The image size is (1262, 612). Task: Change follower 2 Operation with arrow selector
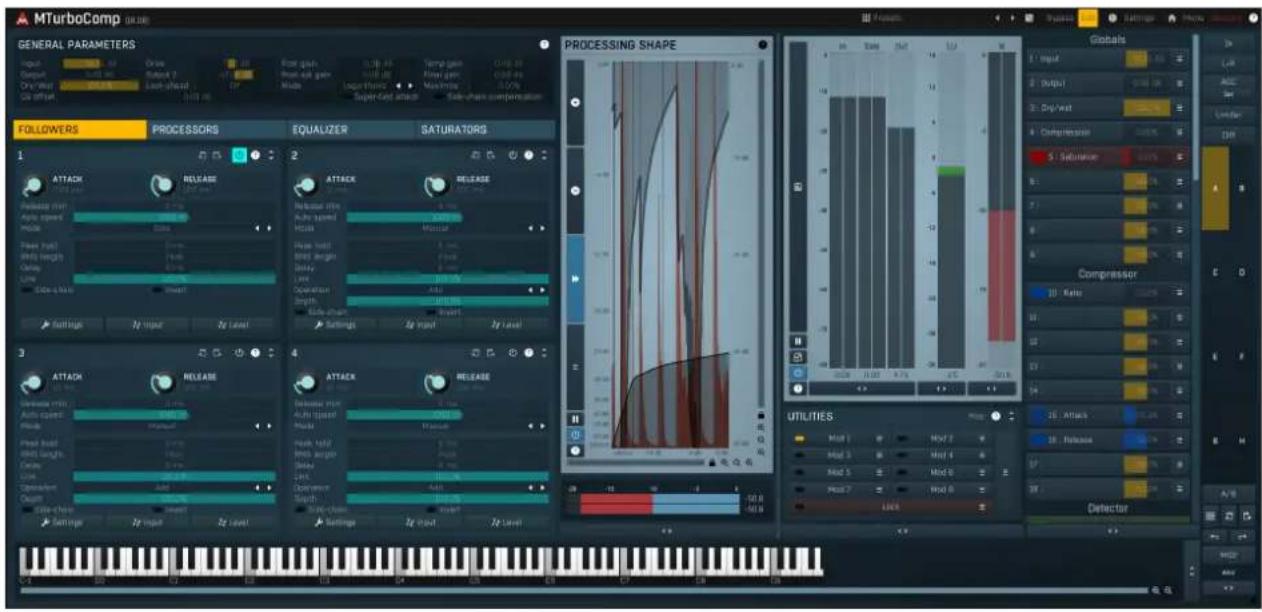[x=536, y=290]
